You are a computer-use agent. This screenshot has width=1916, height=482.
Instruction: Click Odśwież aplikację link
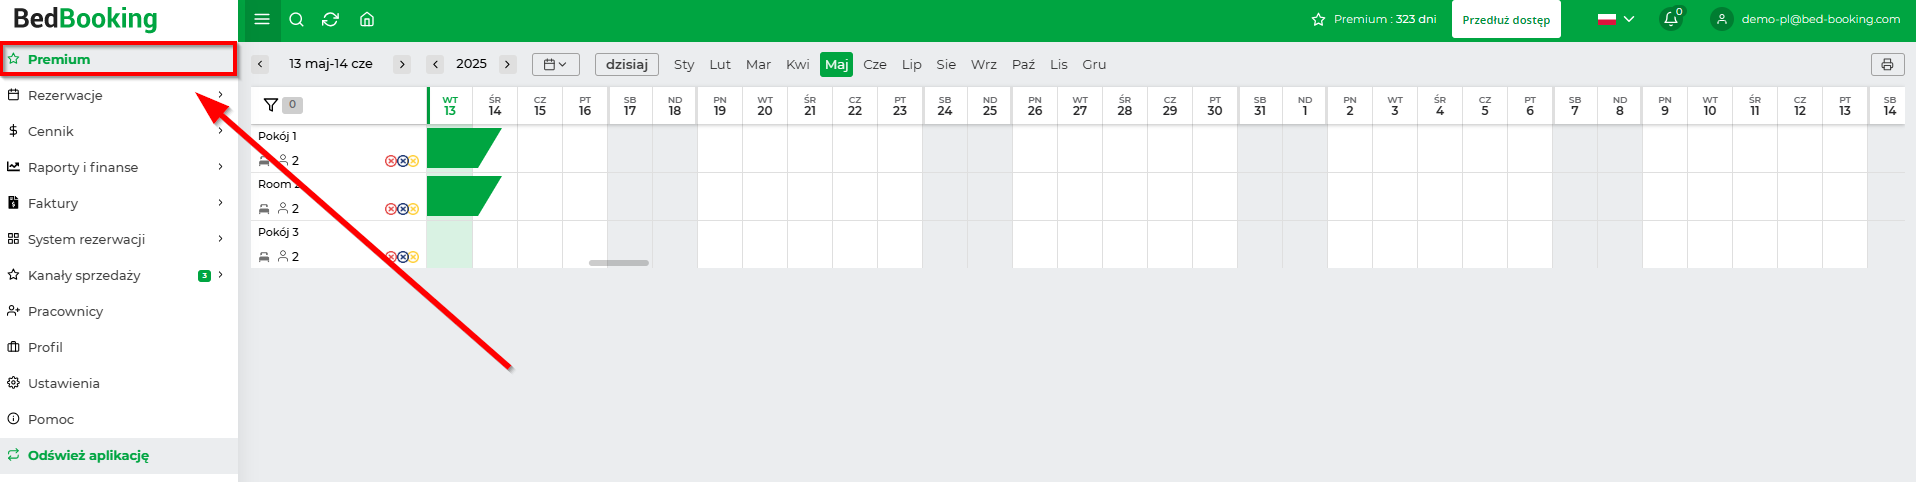pyautogui.click(x=88, y=455)
